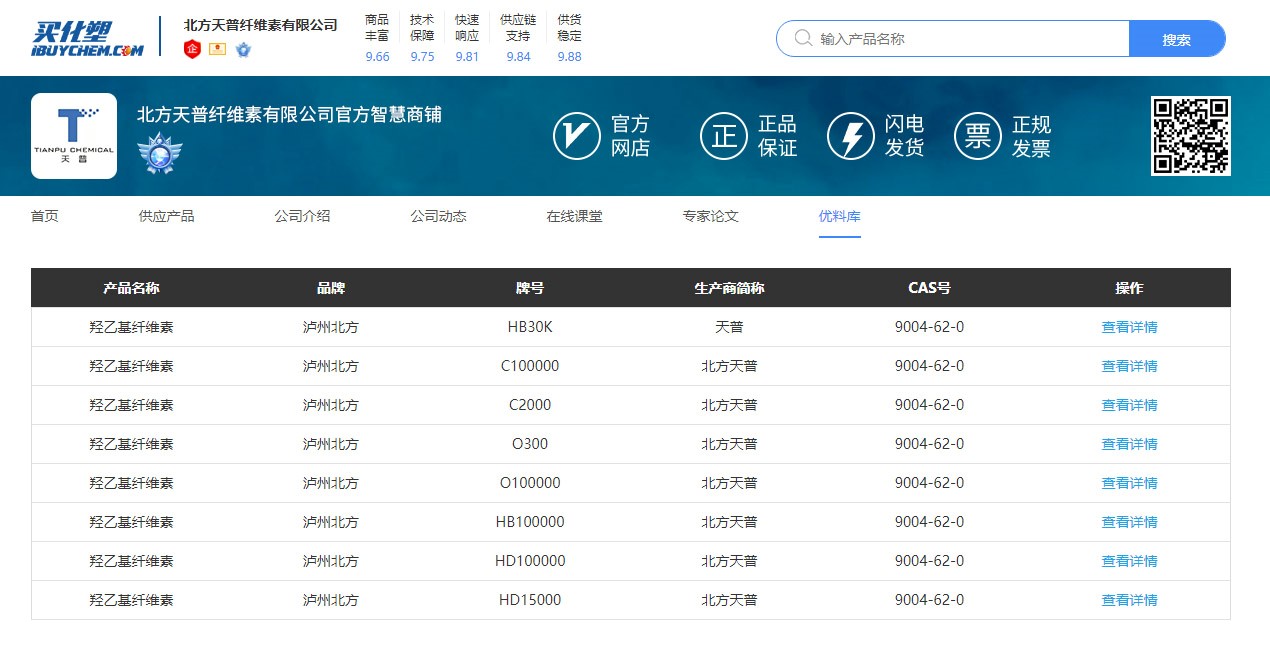This screenshot has height=647, width=1270.
Task: Click the orange license card badge
Action: (217, 48)
